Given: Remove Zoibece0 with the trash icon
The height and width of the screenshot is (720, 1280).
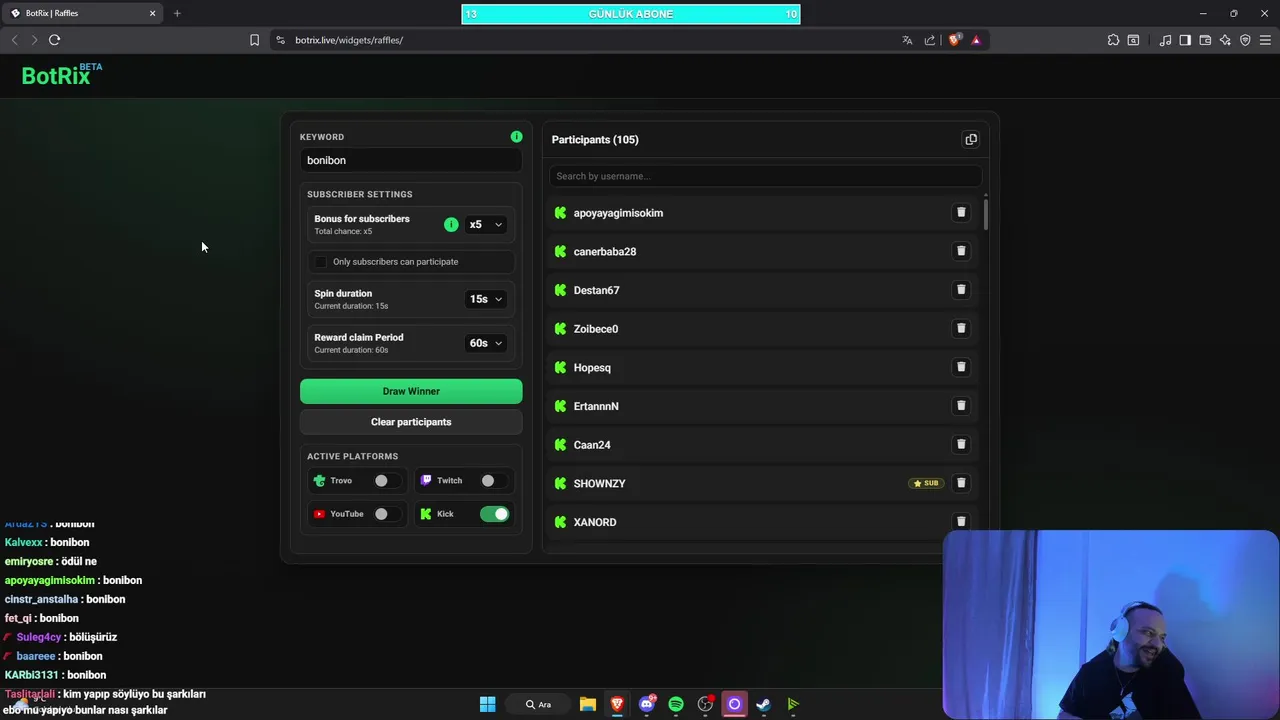Looking at the screenshot, I should point(961,328).
